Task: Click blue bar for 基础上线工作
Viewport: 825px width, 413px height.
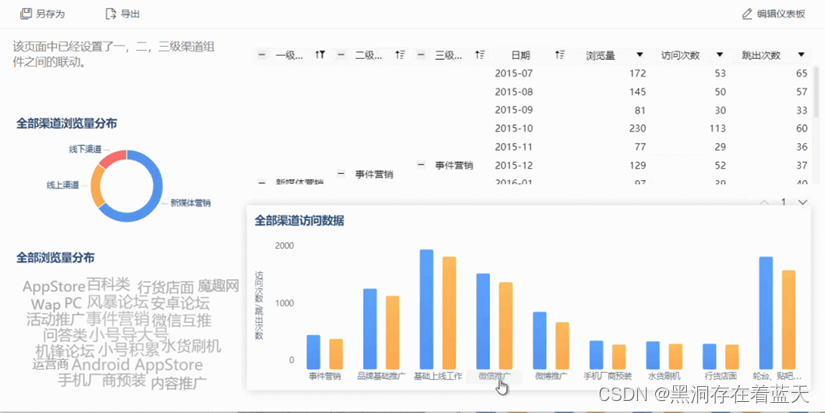Action: pyautogui.click(x=426, y=309)
